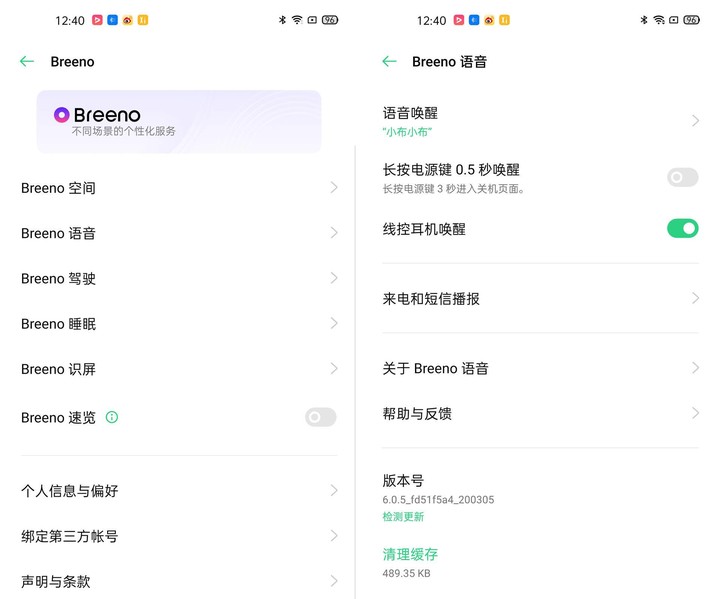Enable the Breeno 速览 switch
Screen dimensions: 720x599
[321, 417]
